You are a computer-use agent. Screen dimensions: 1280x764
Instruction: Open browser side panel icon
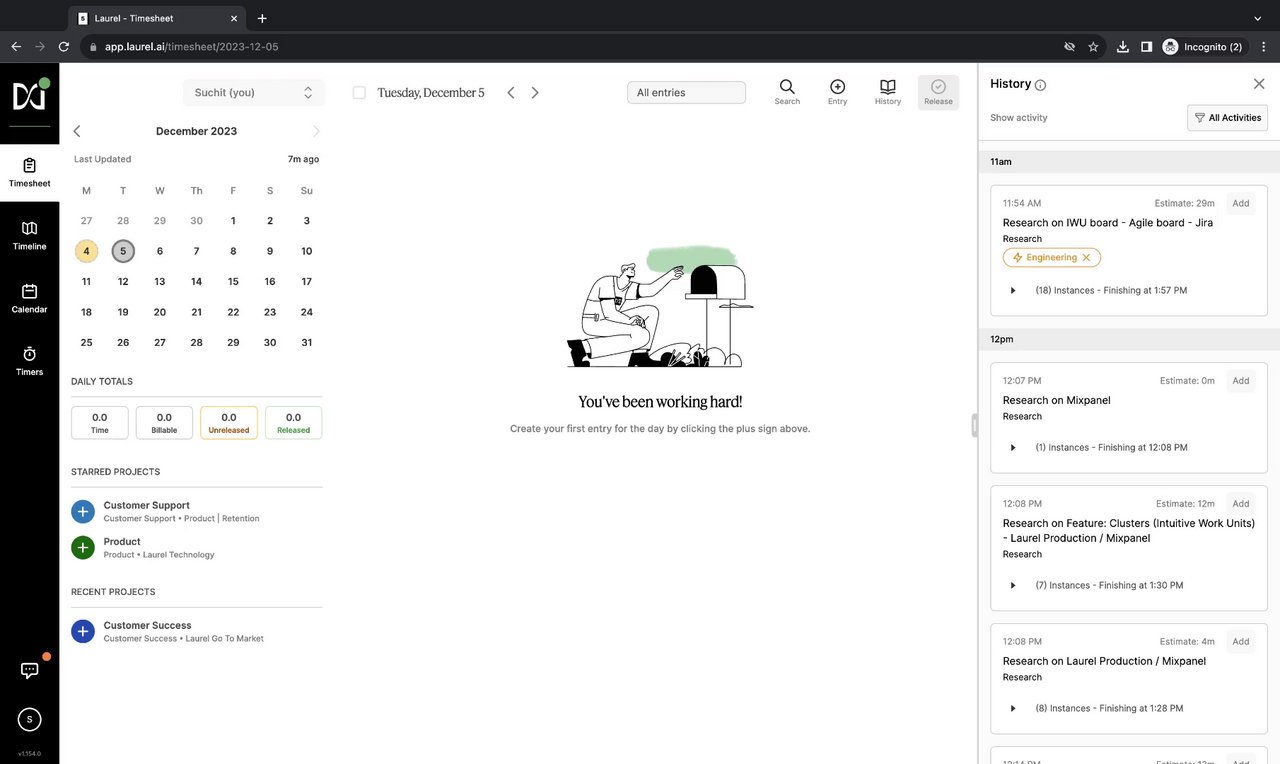pyautogui.click(x=1146, y=46)
